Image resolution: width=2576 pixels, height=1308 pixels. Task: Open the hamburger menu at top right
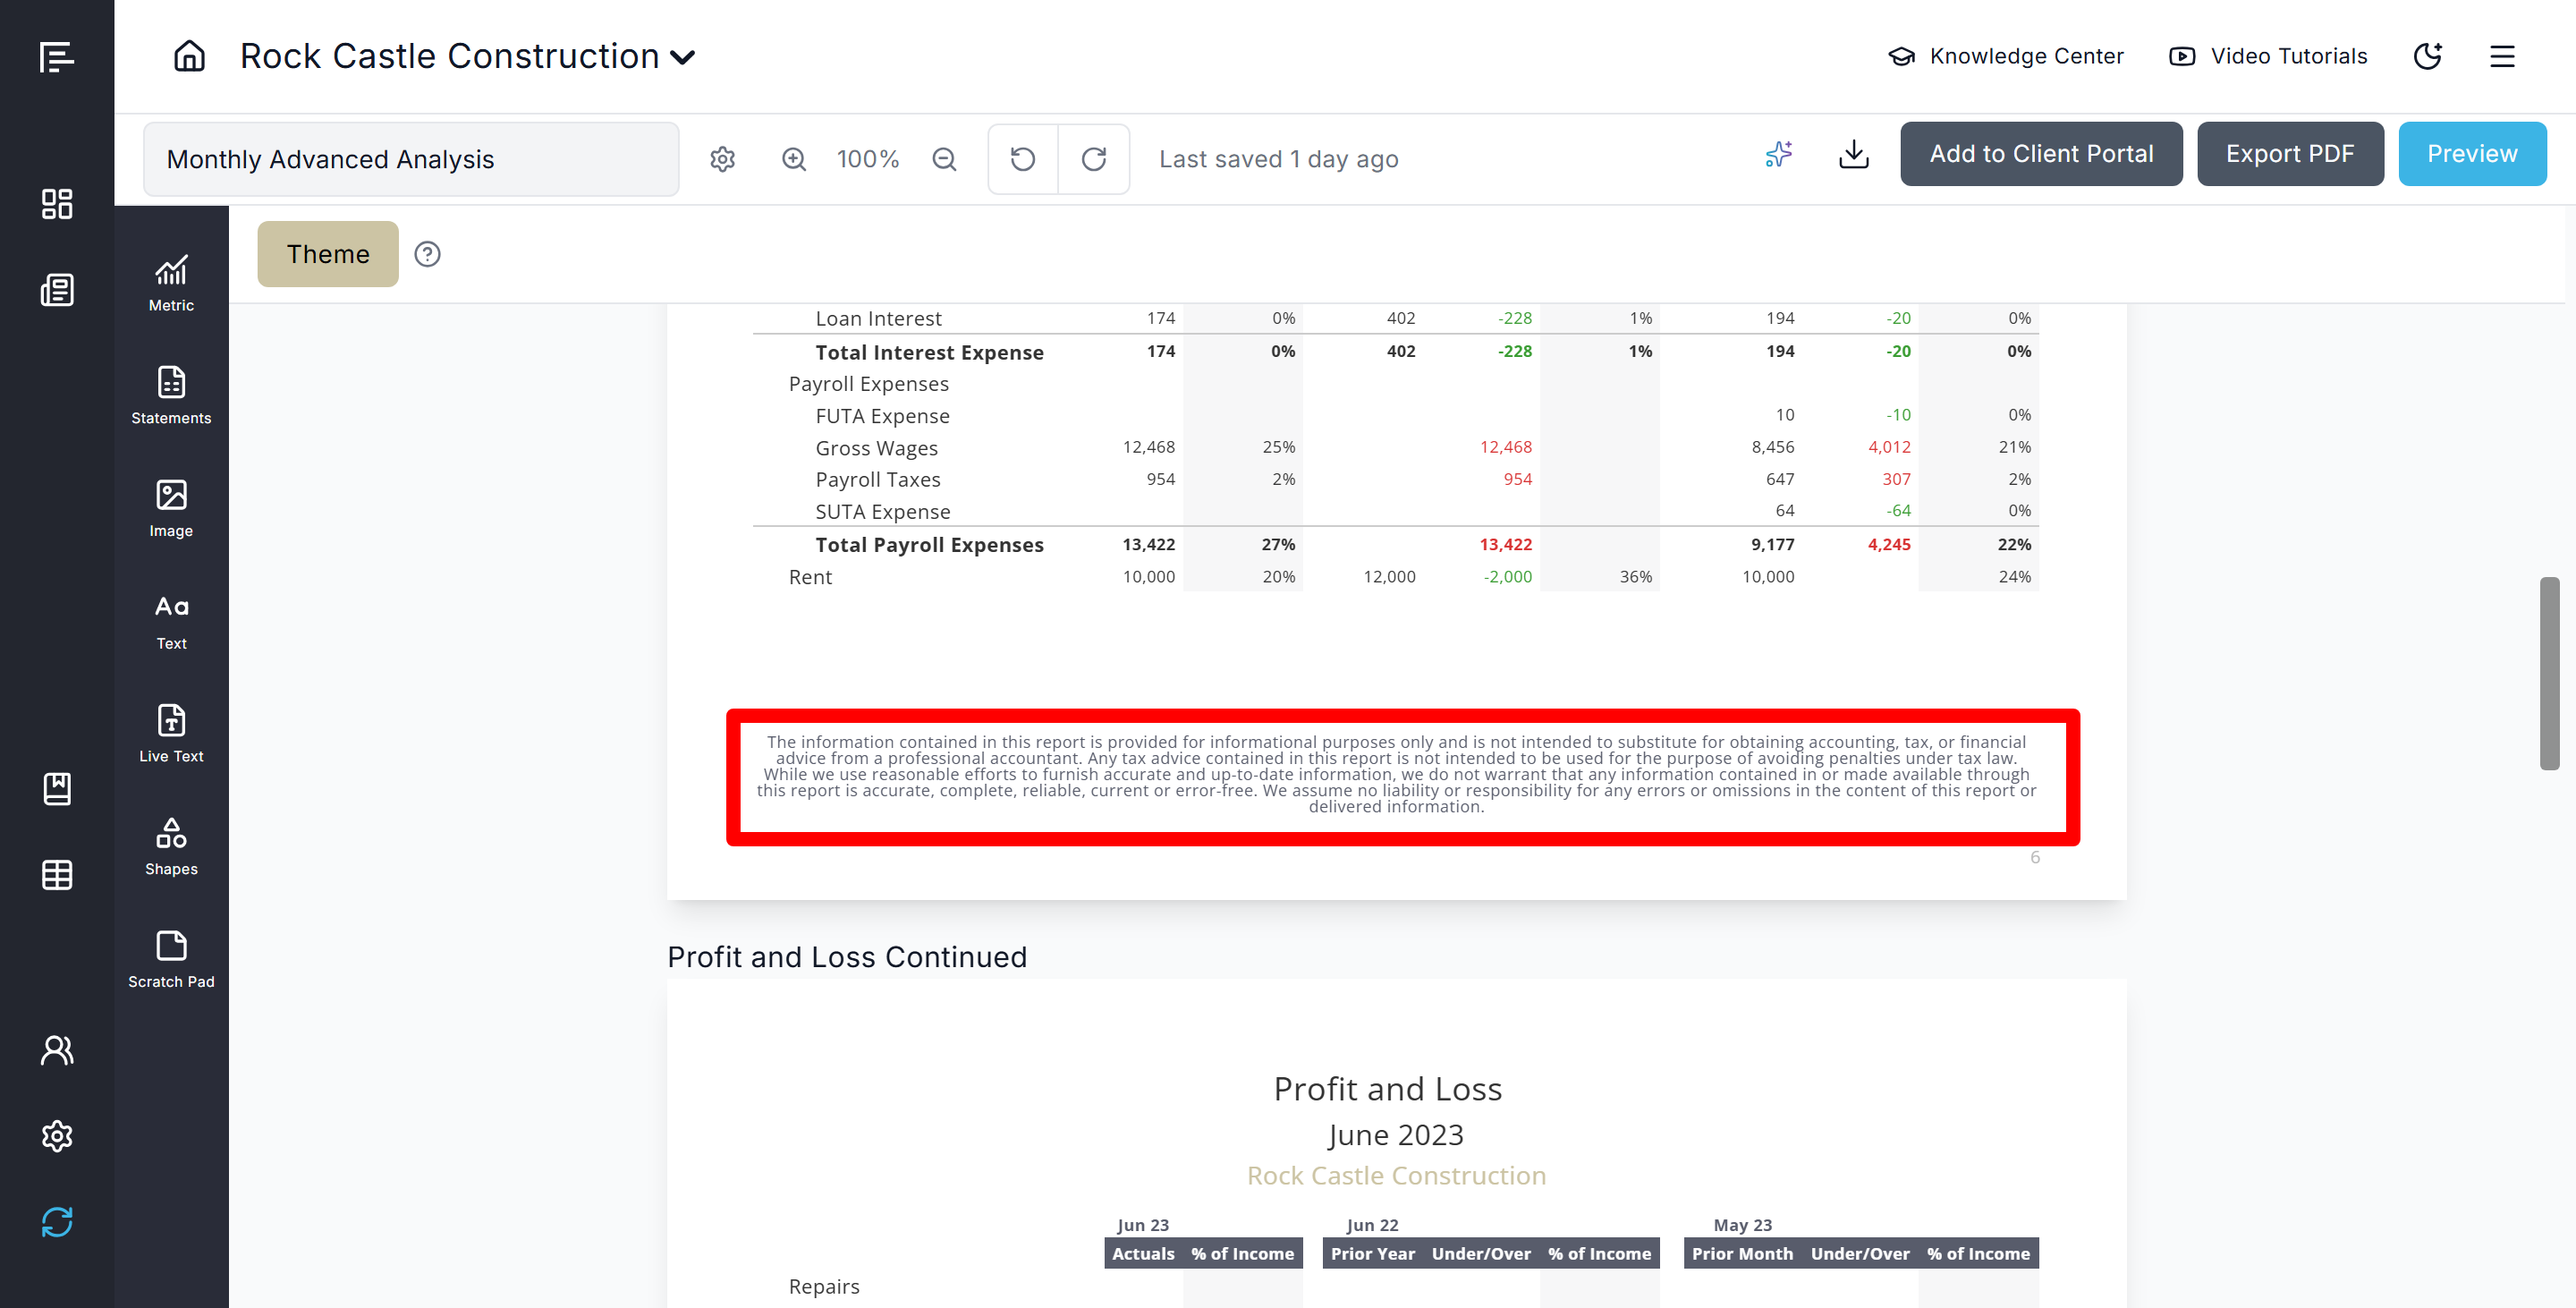[2501, 56]
